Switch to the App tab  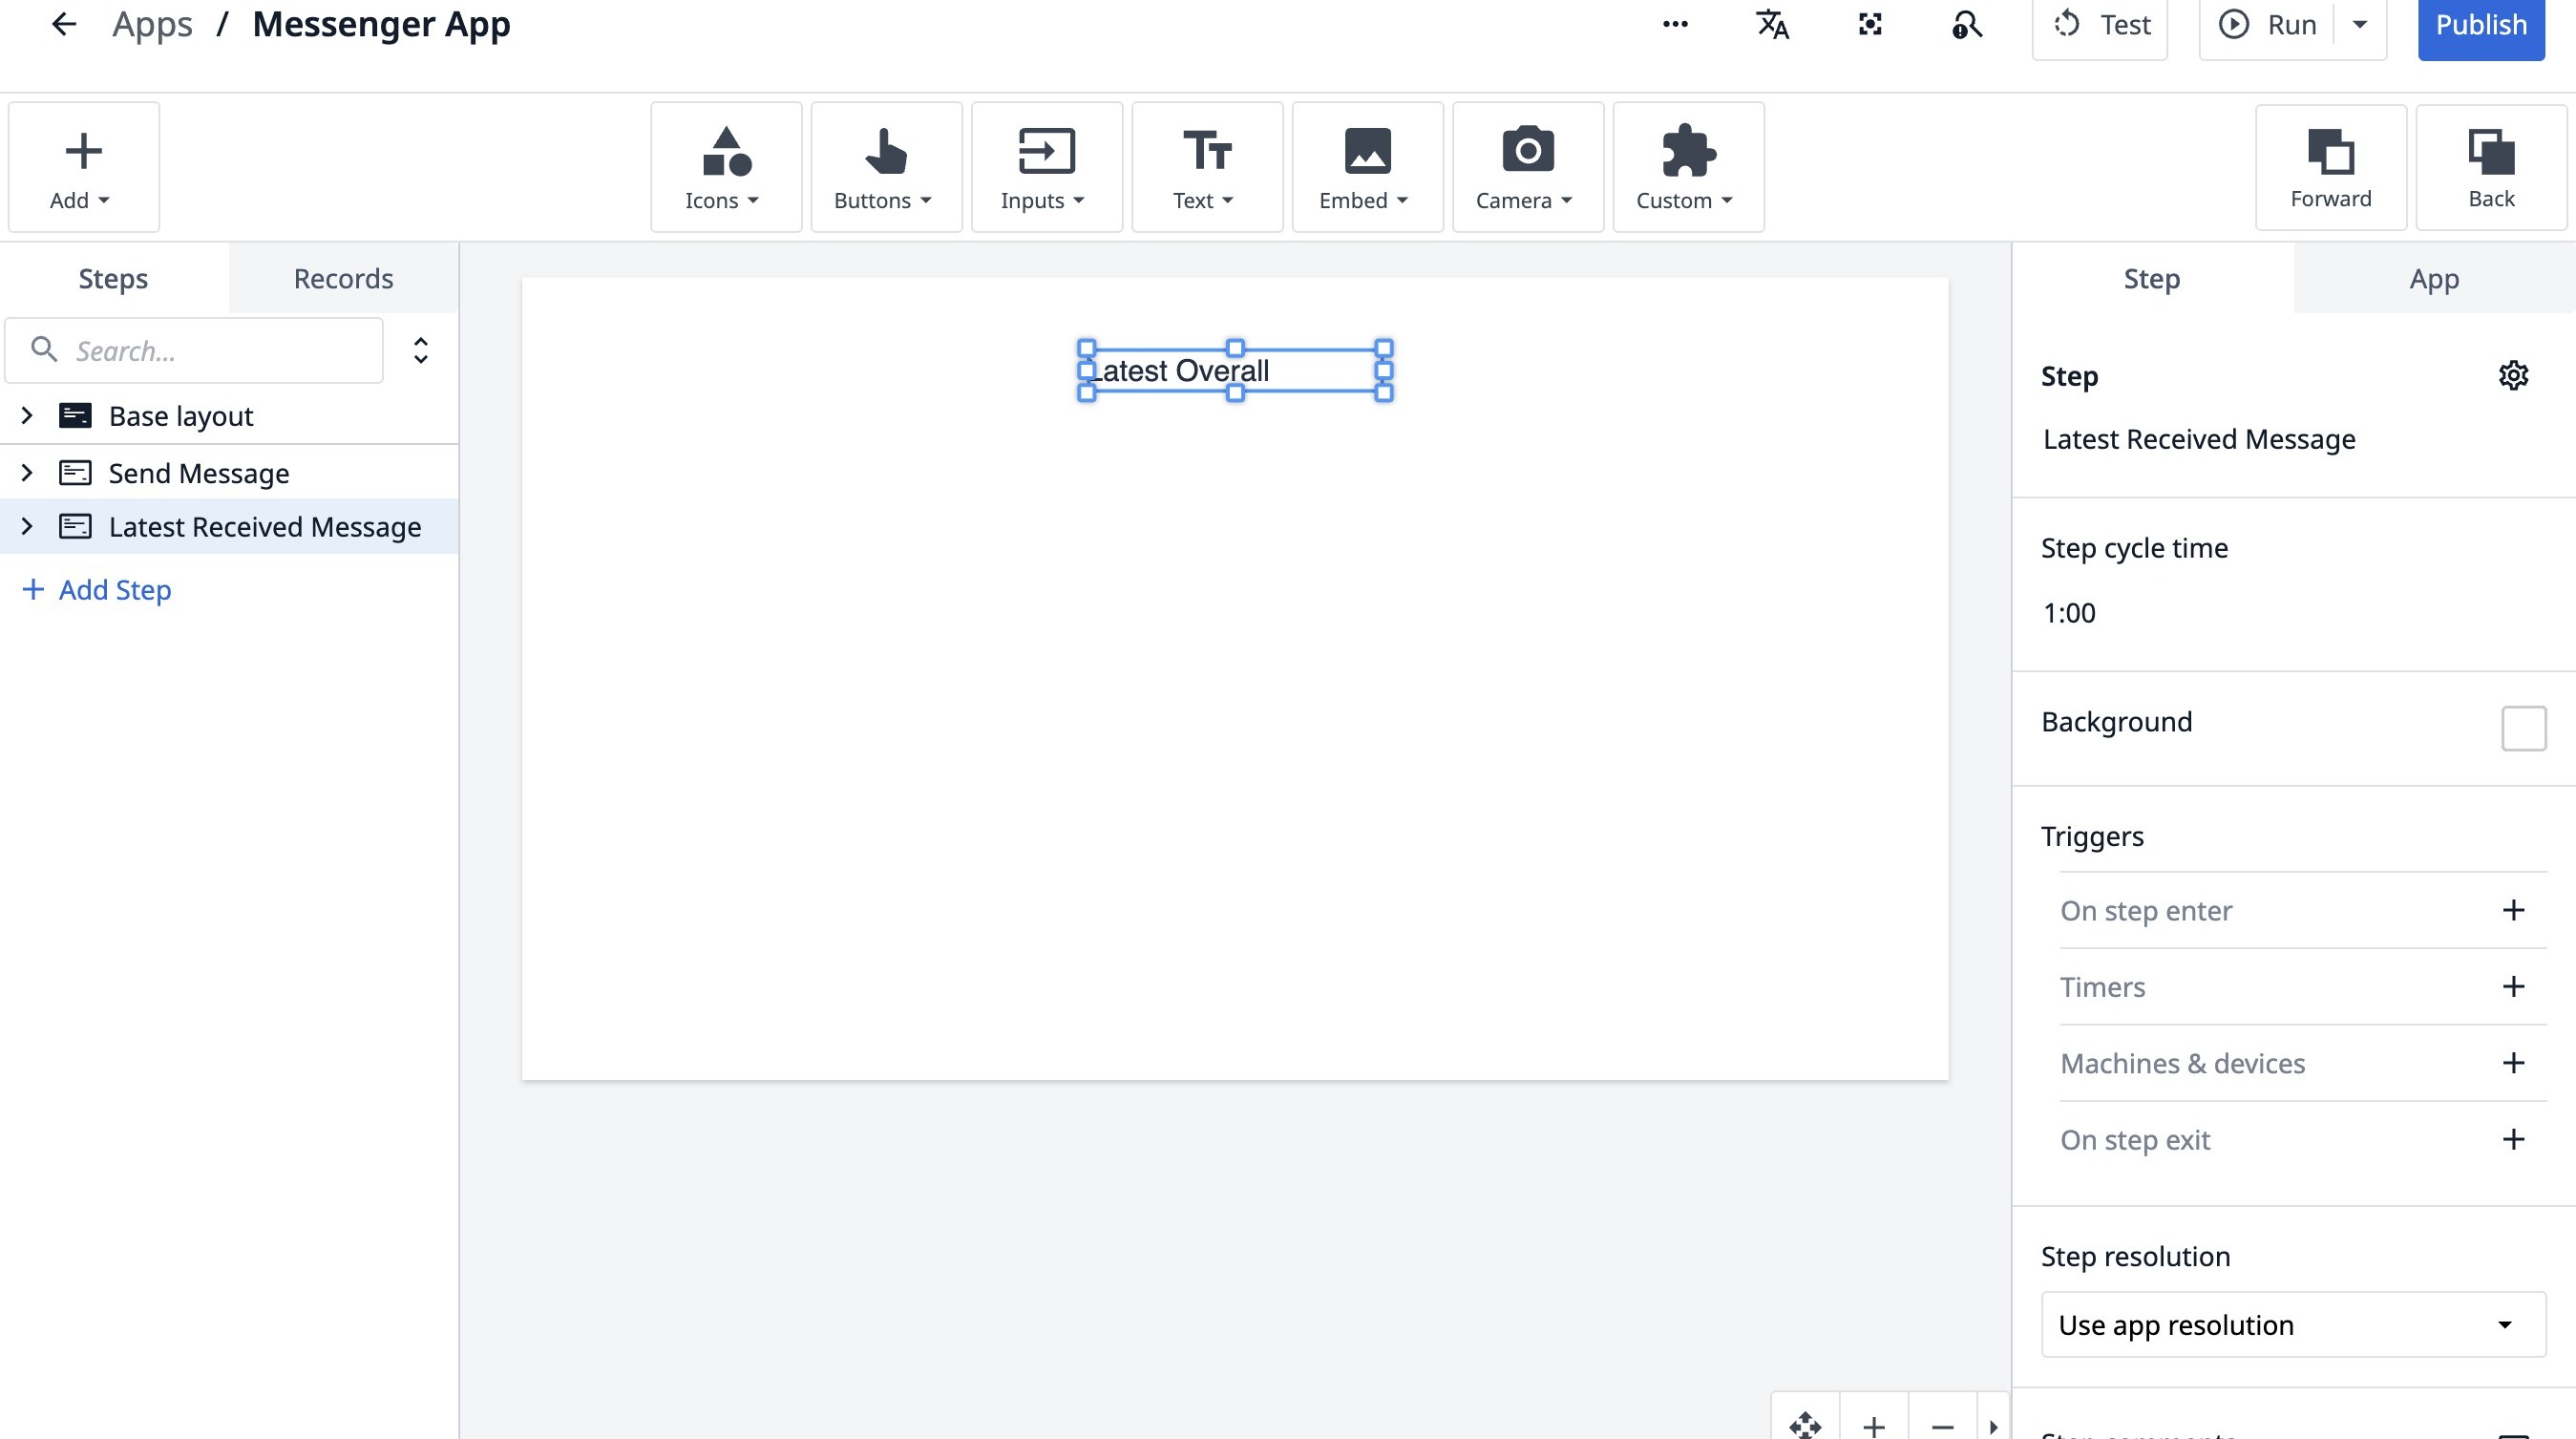(x=2433, y=279)
